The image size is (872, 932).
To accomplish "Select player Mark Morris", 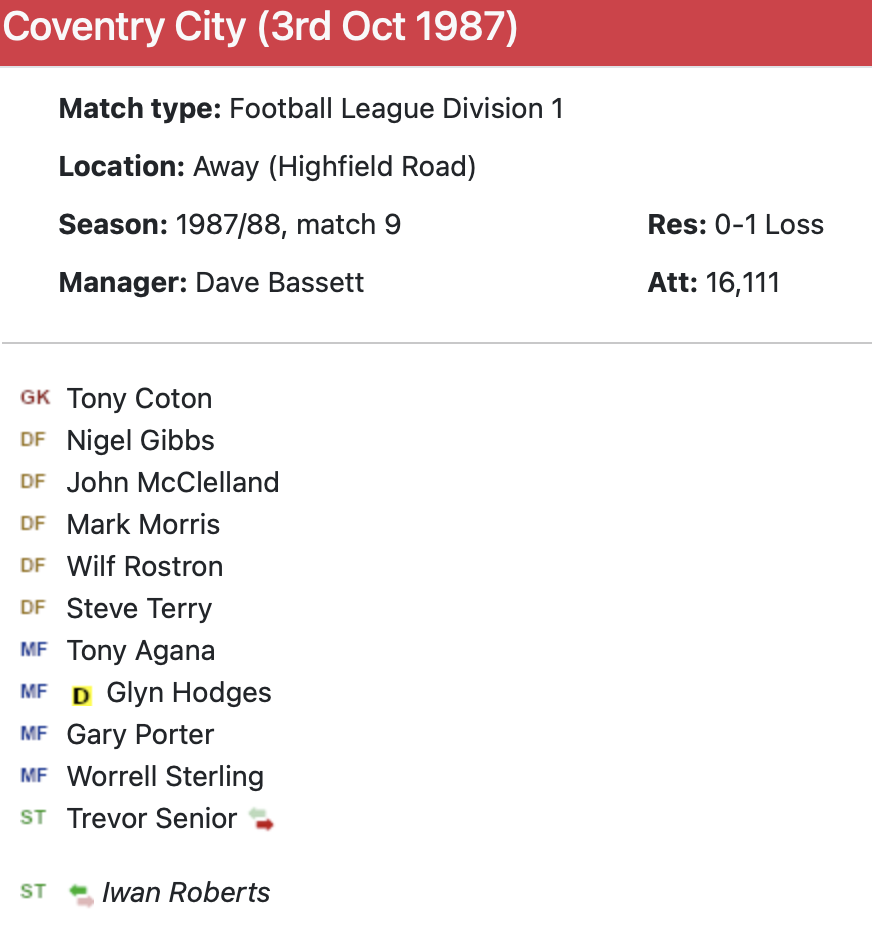I will [x=143, y=524].
